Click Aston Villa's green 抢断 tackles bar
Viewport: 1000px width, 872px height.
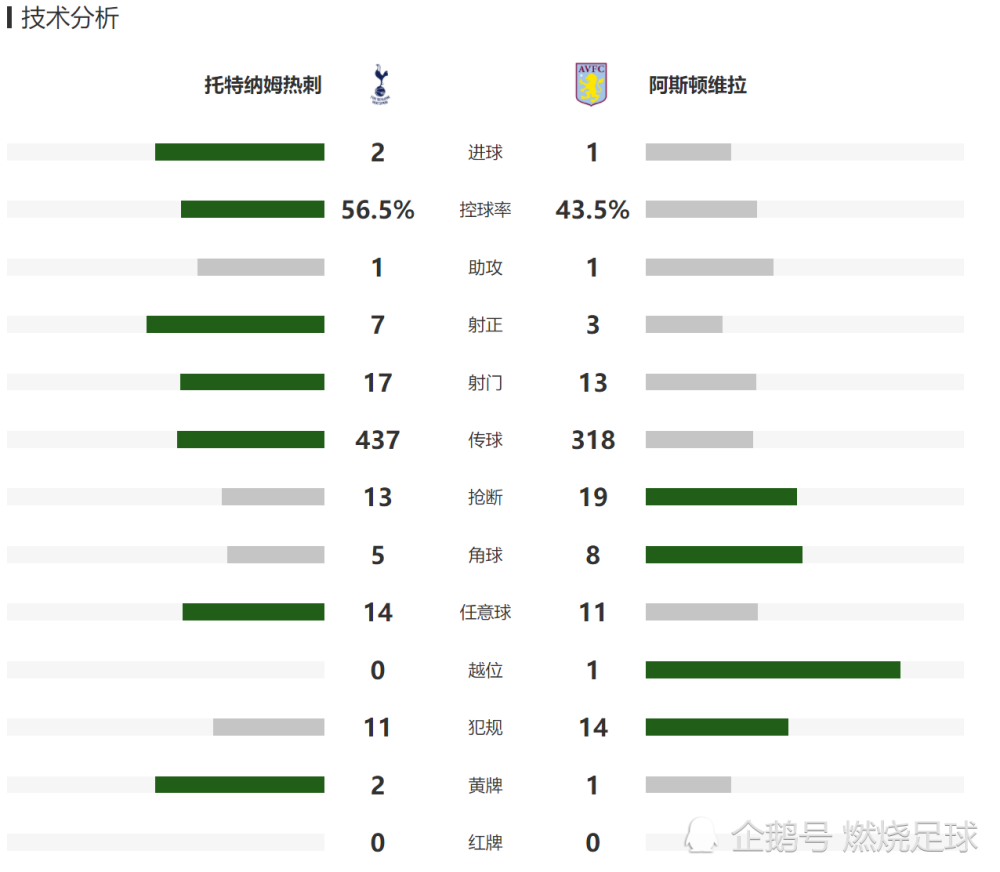point(721,497)
